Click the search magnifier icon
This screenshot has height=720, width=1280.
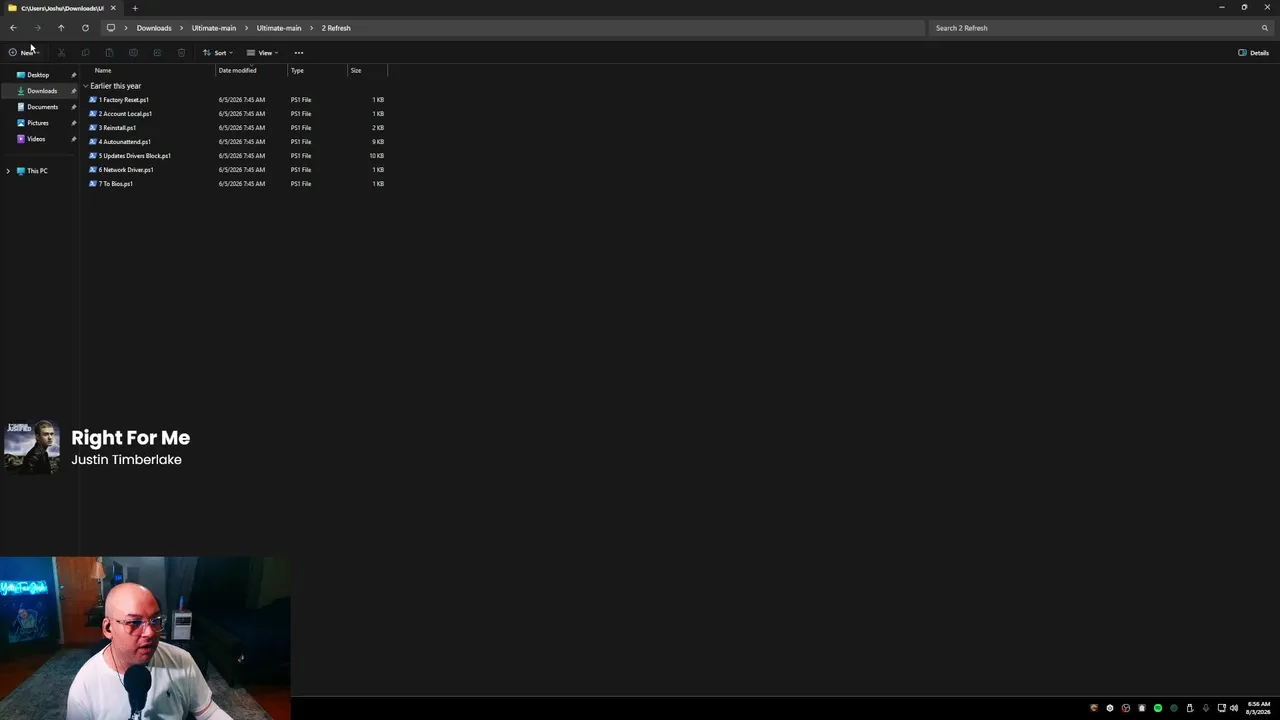(x=1265, y=28)
